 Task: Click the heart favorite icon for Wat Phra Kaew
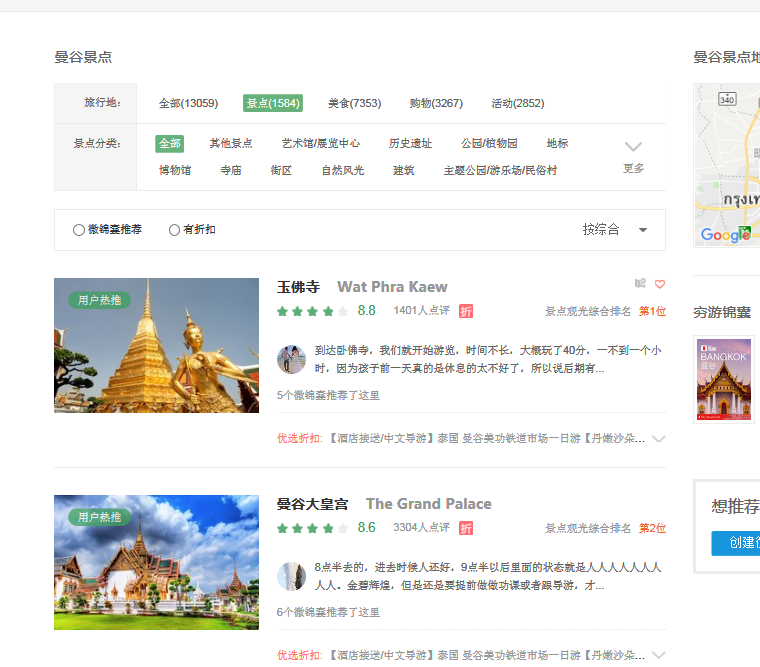pyautogui.click(x=660, y=284)
